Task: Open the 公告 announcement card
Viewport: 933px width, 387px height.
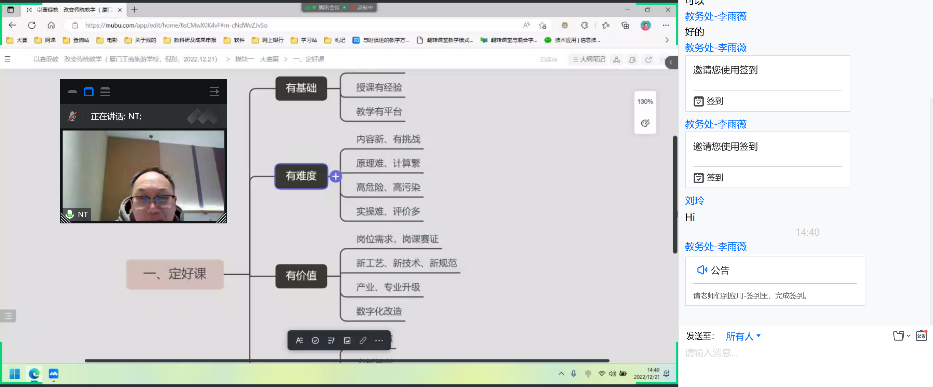Action: [775, 281]
